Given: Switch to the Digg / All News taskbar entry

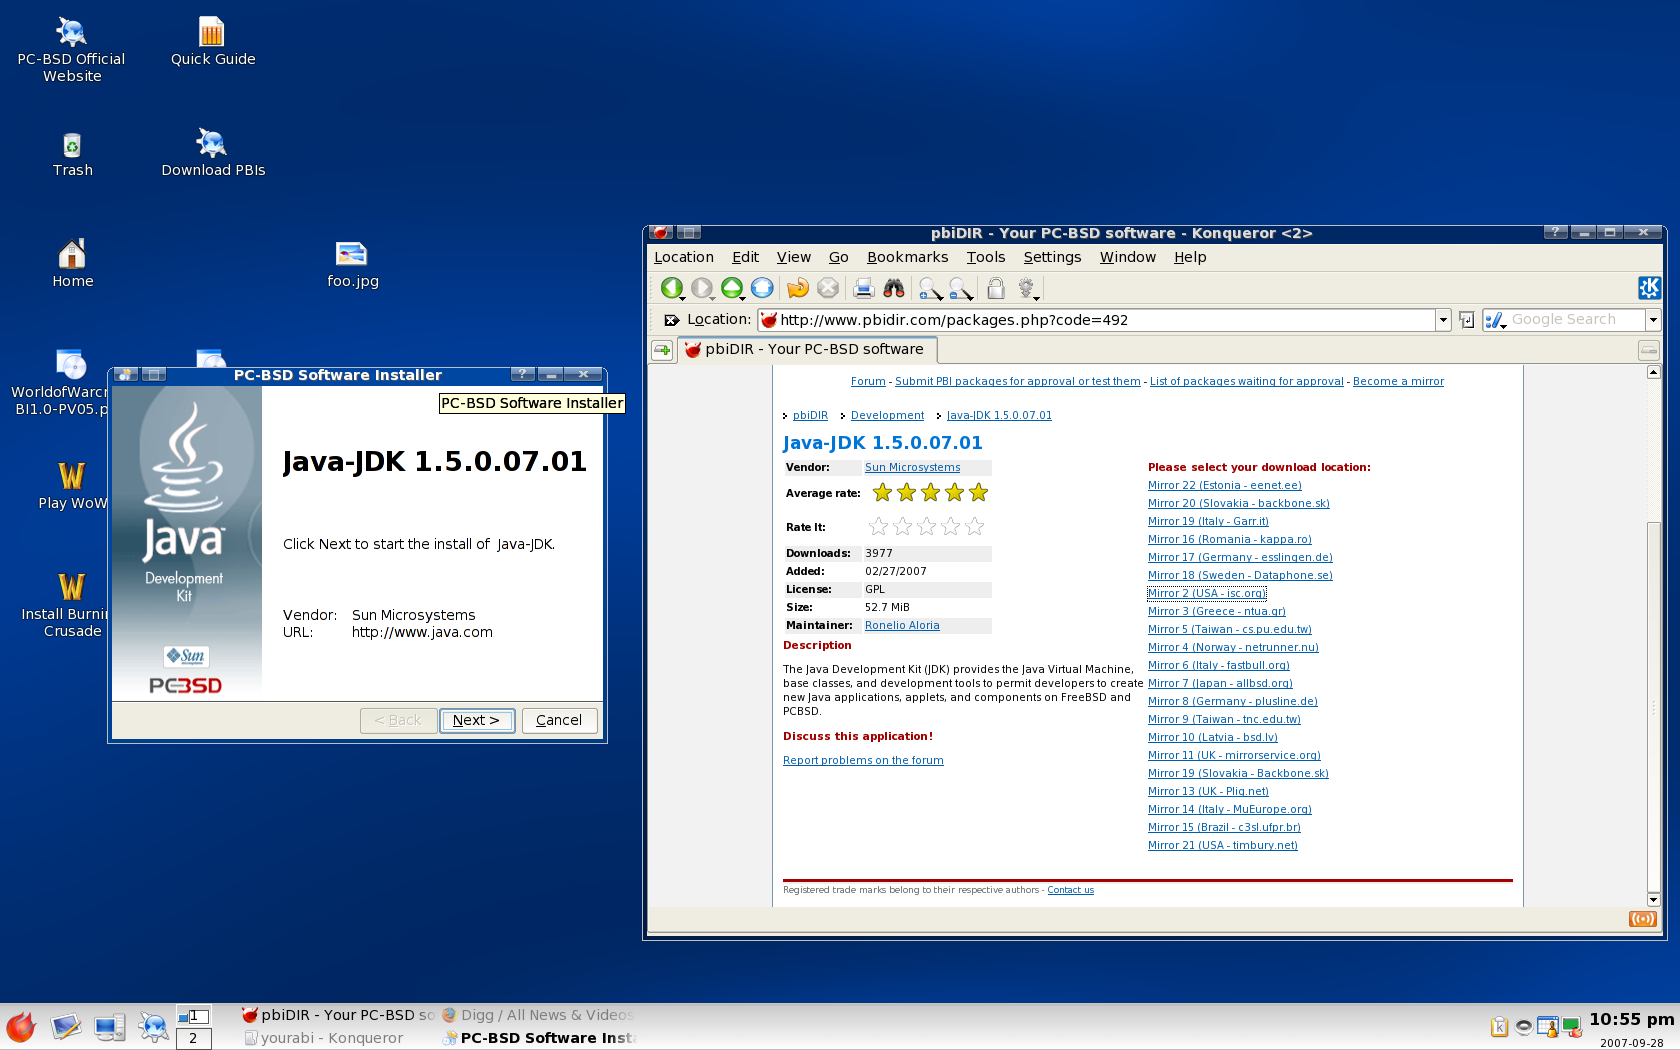Looking at the screenshot, I should [x=538, y=1015].
